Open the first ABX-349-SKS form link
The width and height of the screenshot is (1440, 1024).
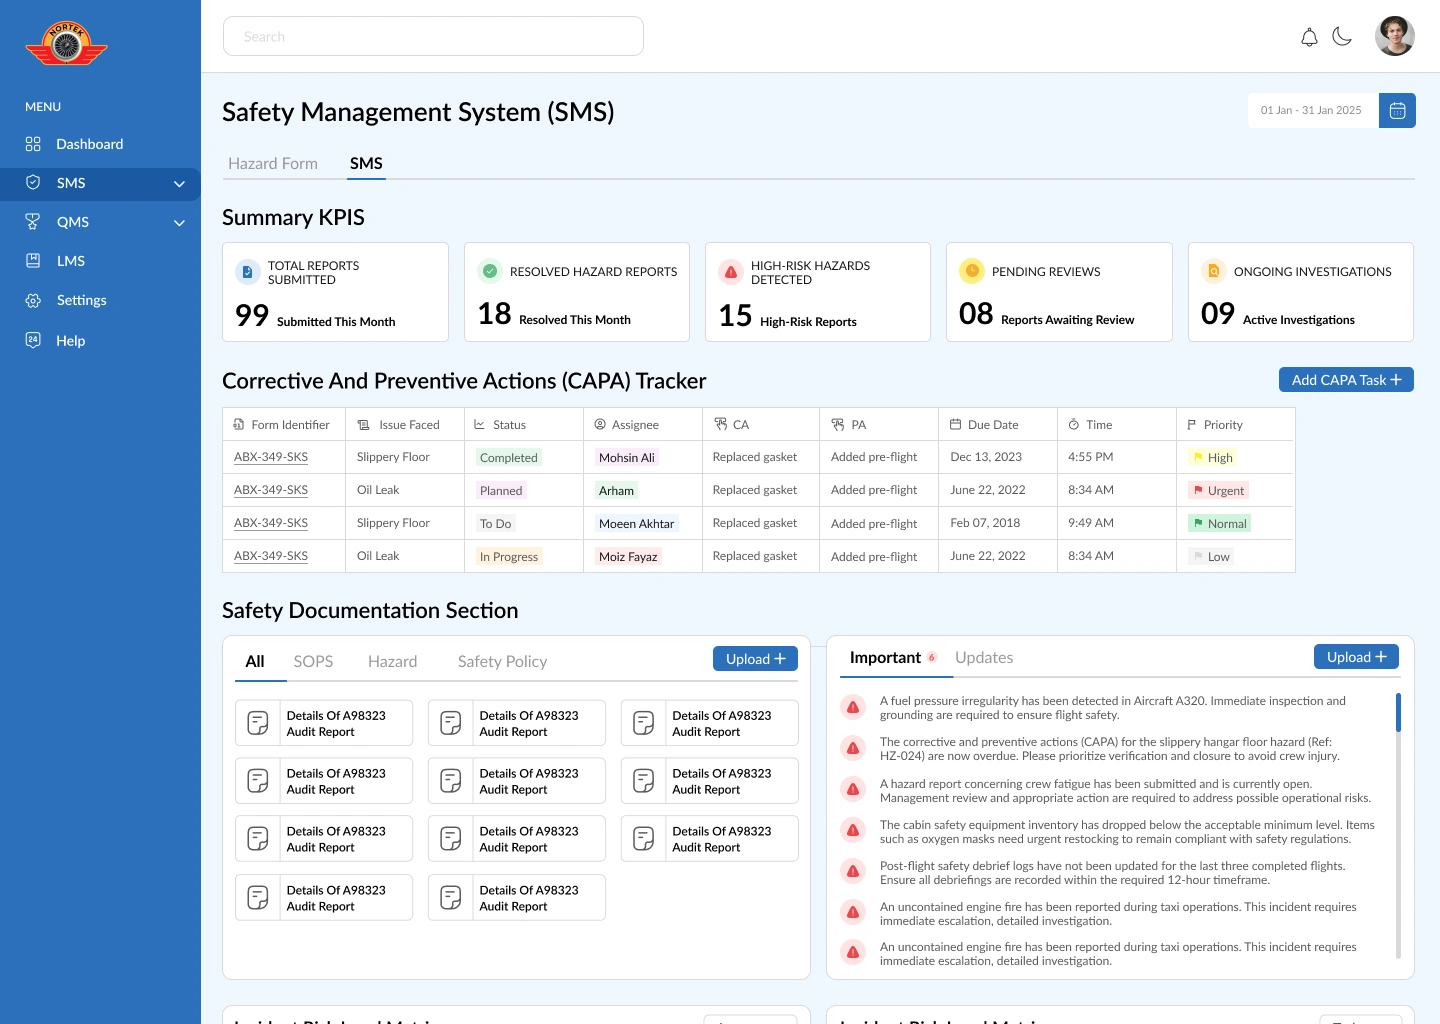pyautogui.click(x=271, y=457)
